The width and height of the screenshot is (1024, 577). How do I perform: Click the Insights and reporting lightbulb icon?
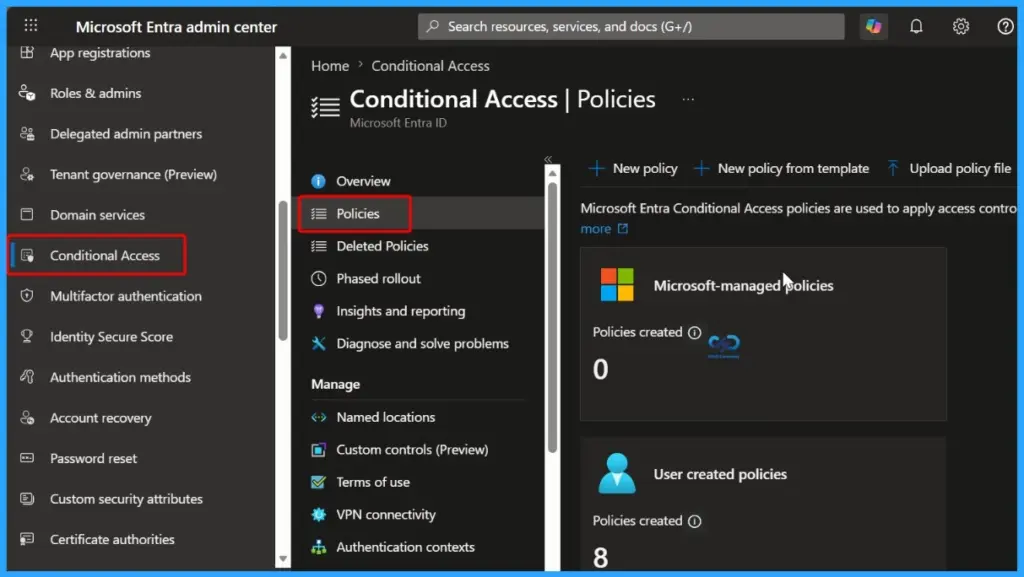[318, 311]
